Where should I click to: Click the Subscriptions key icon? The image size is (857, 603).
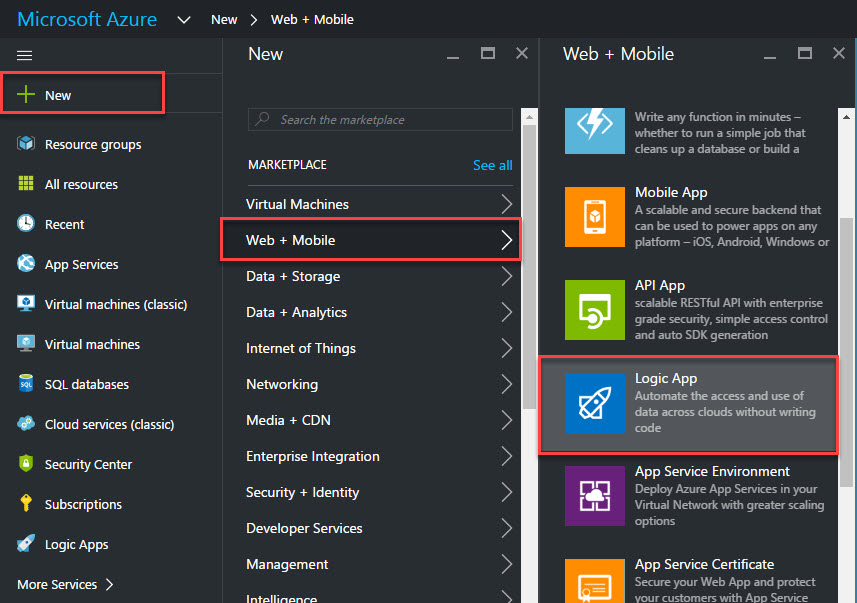coord(26,503)
